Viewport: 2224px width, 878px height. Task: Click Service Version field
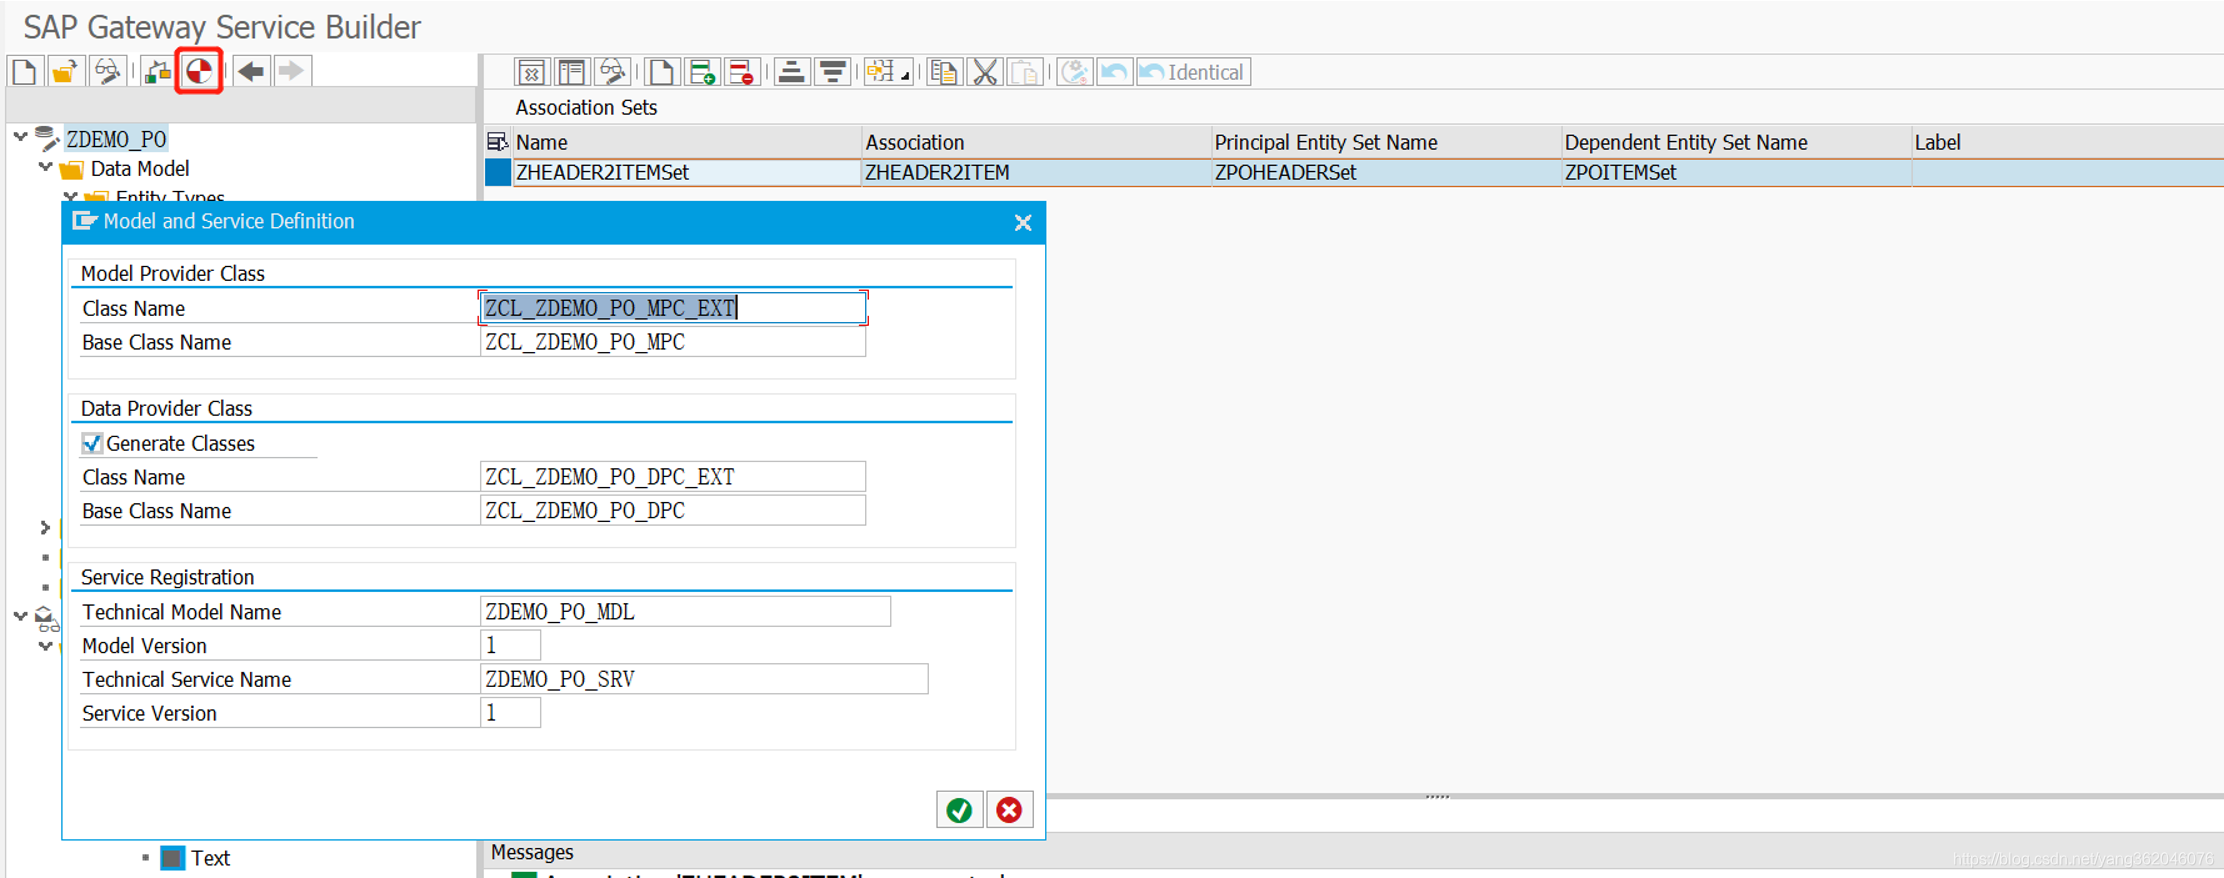[x=510, y=713]
